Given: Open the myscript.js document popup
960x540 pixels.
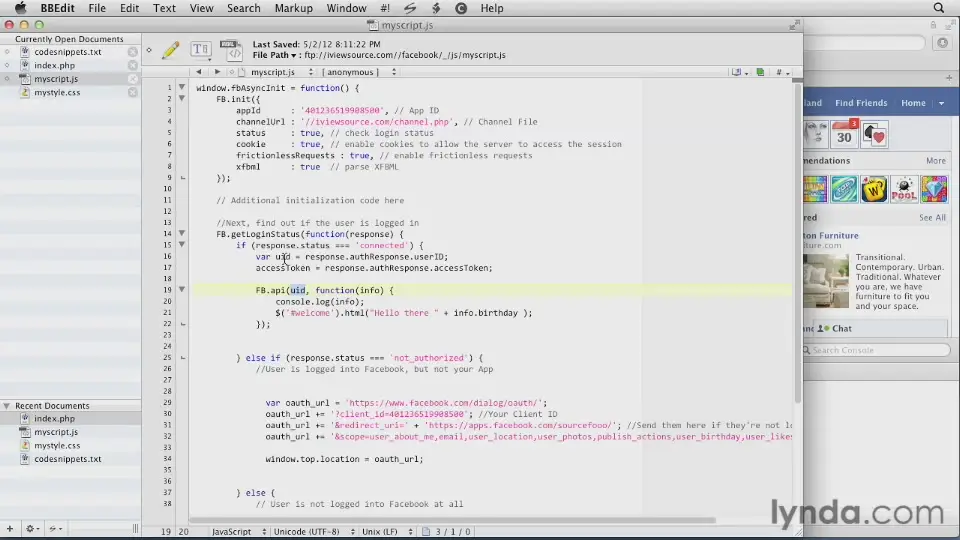Looking at the screenshot, I should coord(282,72).
